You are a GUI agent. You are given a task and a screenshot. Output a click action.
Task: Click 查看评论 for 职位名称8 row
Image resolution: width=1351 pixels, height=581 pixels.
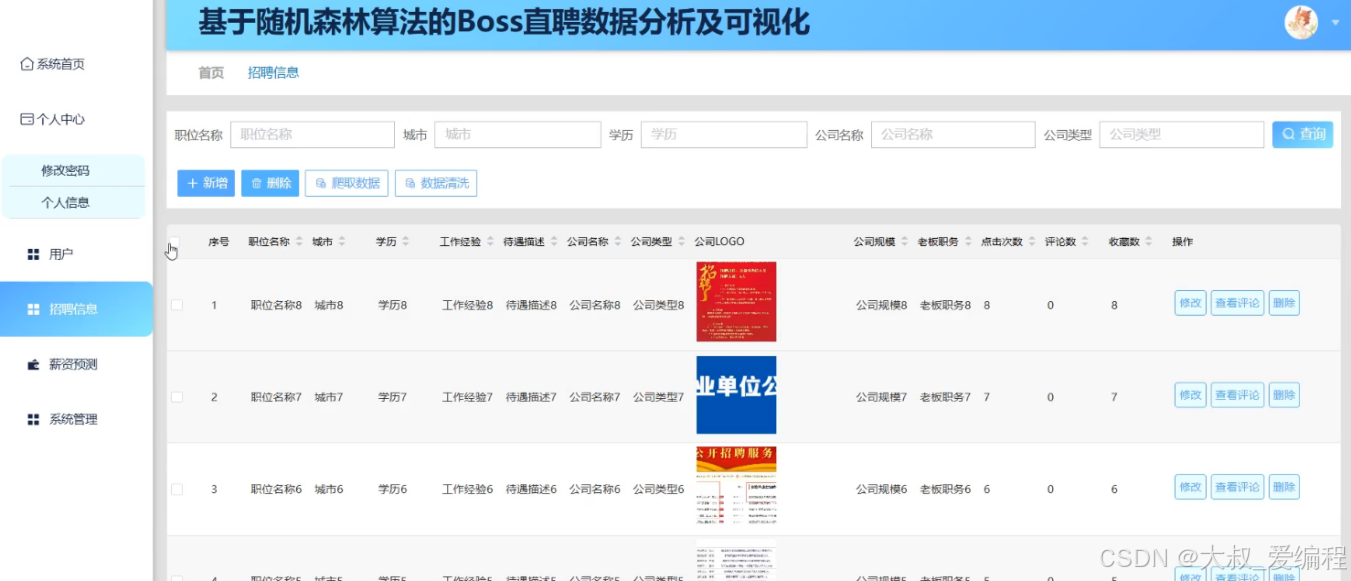click(x=1237, y=303)
